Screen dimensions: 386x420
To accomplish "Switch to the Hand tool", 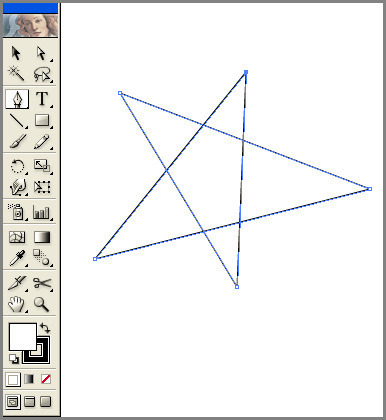I will 17,304.
